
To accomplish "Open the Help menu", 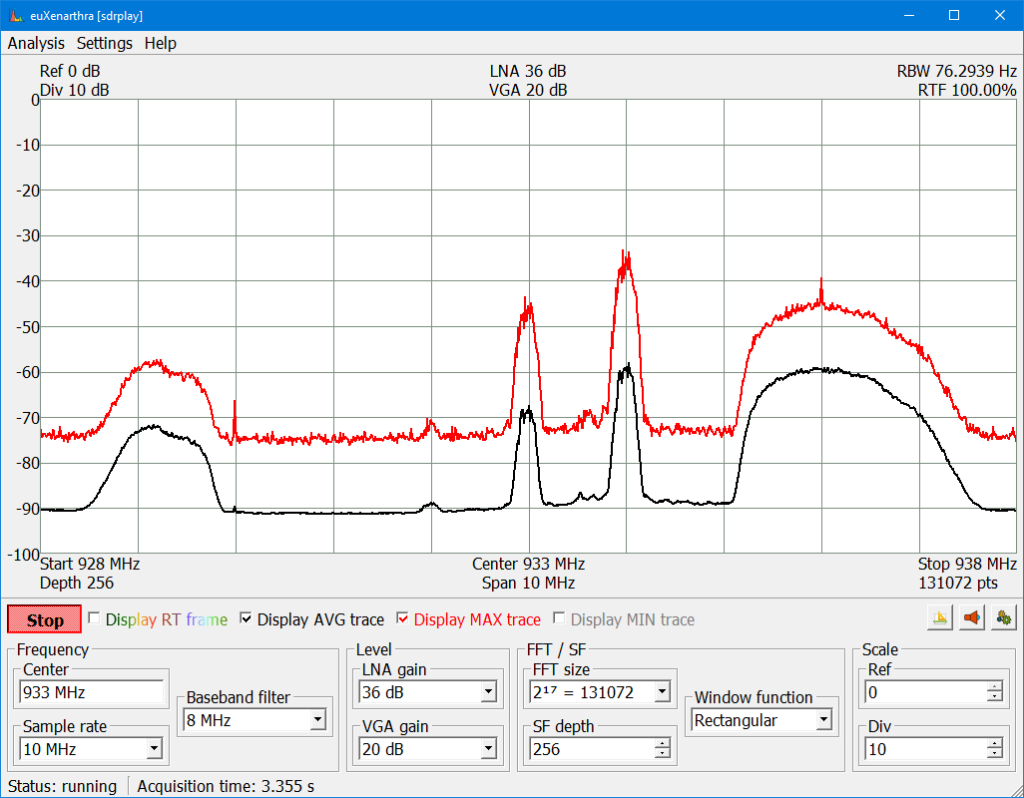I will (160, 43).
